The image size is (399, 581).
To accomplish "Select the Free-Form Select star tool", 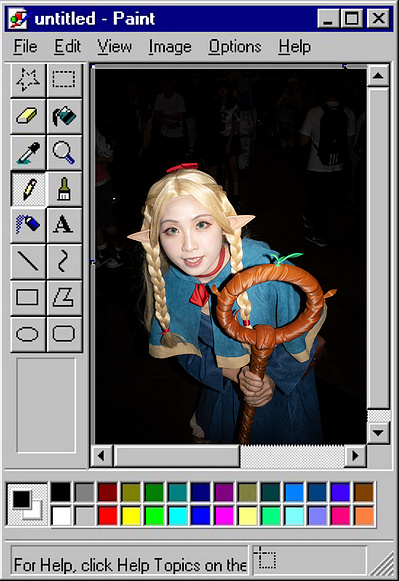I will pos(28,80).
